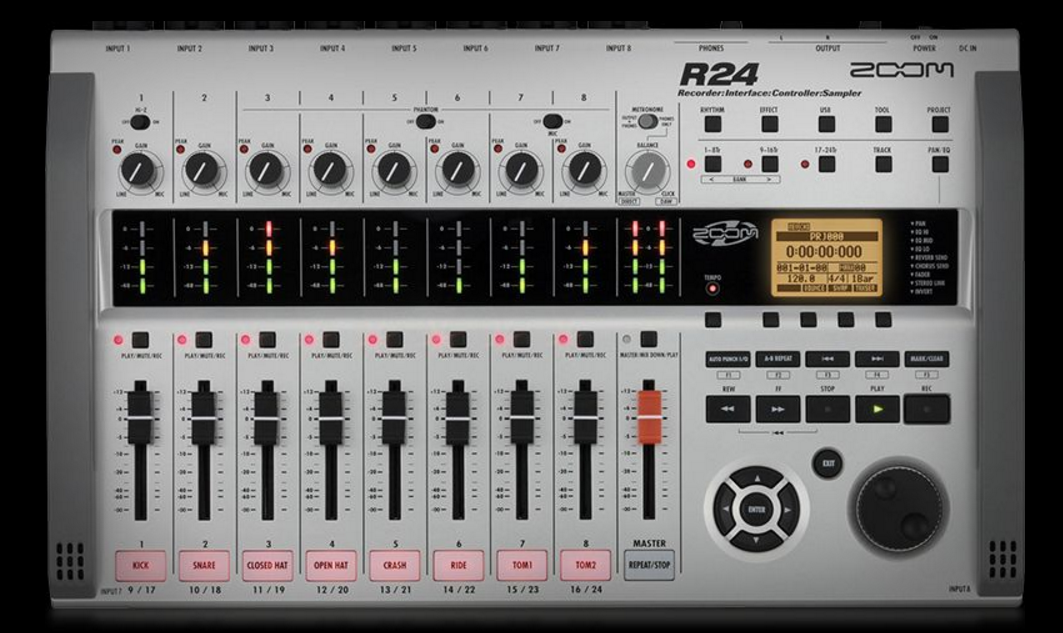Image resolution: width=1063 pixels, height=633 pixels.
Task: Open the RHYTHM section button
Action: (x=713, y=124)
